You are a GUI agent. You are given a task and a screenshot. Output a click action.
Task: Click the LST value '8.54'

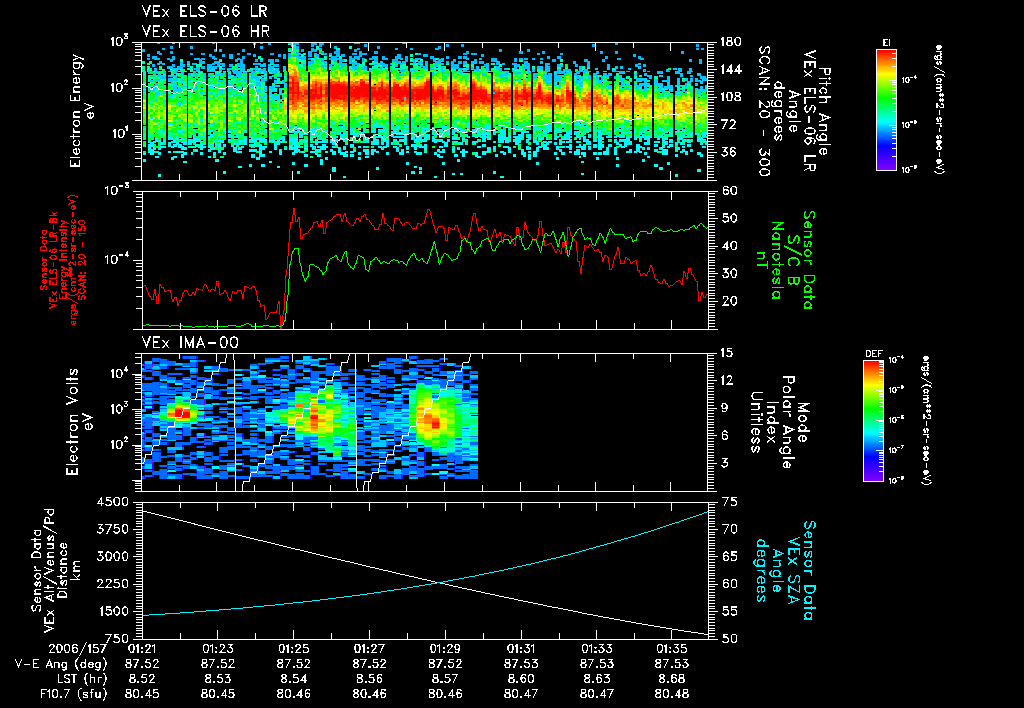click(x=293, y=679)
